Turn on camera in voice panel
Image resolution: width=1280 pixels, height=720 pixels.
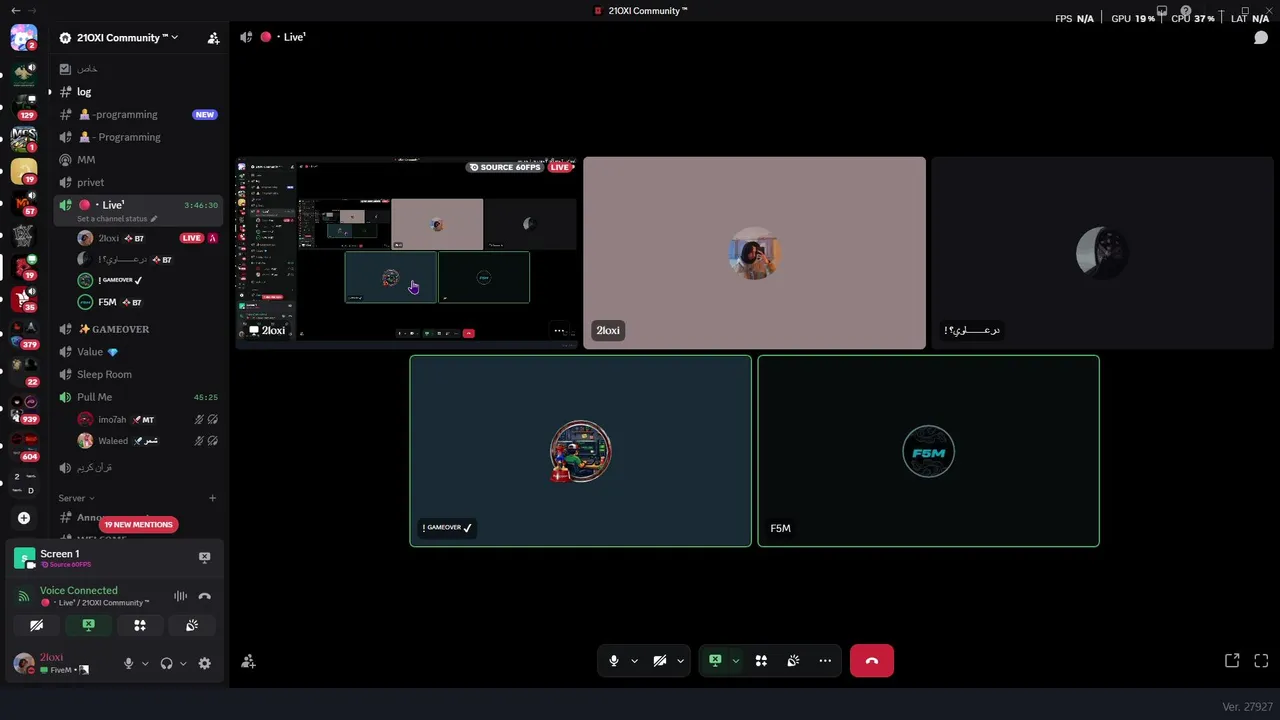pos(36,625)
